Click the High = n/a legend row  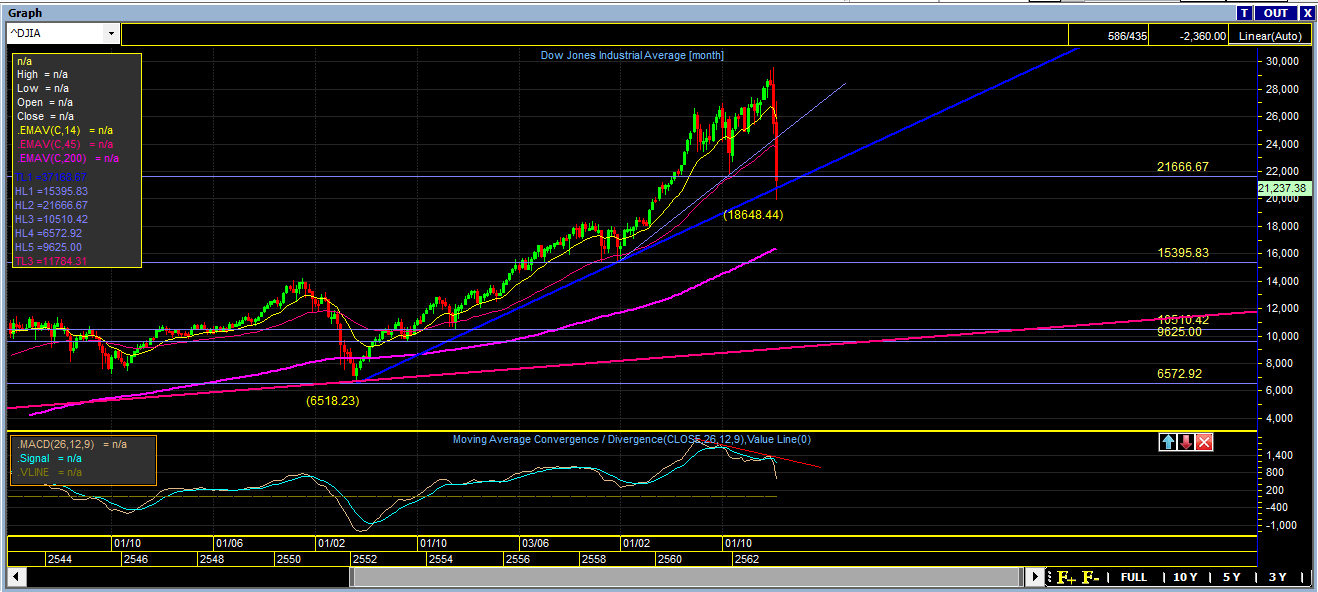(x=42, y=74)
